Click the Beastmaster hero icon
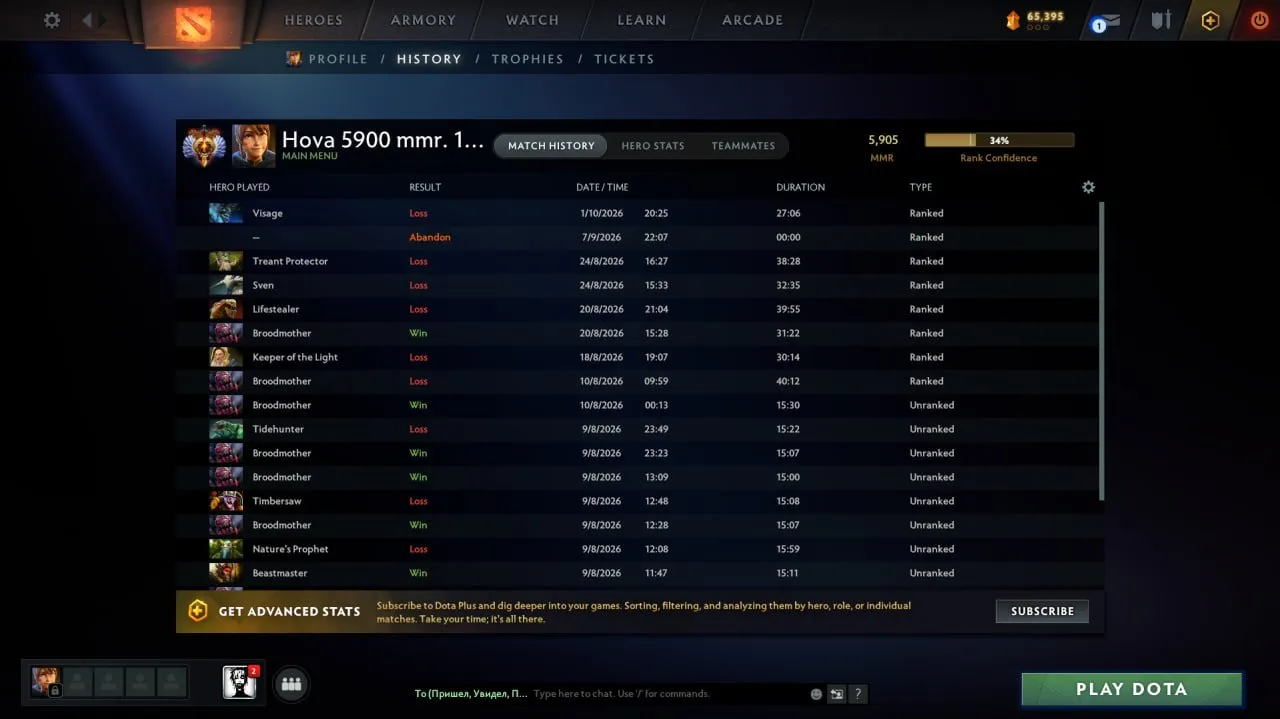Screen dimensions: 1280x719 pos(226,573)
